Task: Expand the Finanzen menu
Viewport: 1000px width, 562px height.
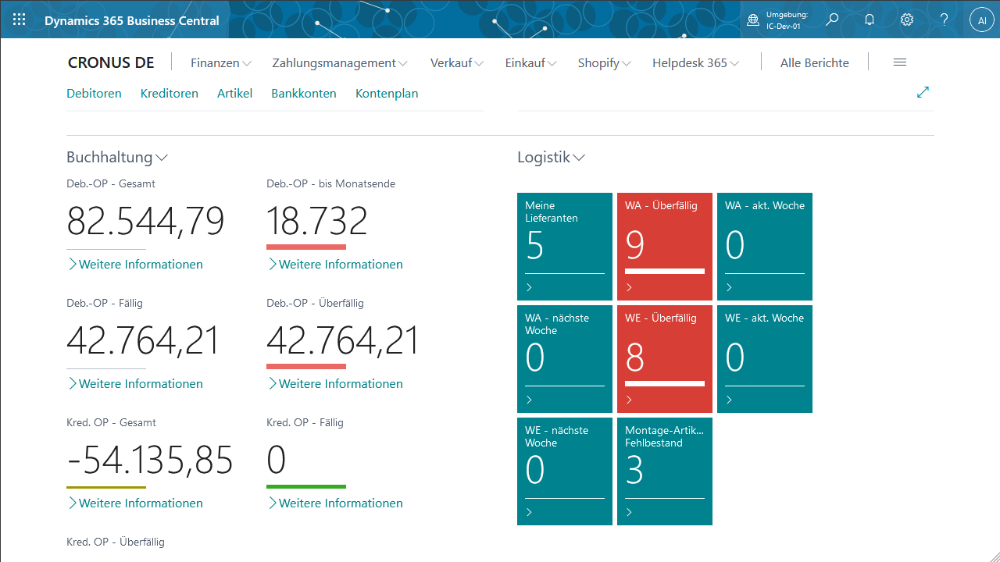Action: pyautogui.click(x=221, y=63)
